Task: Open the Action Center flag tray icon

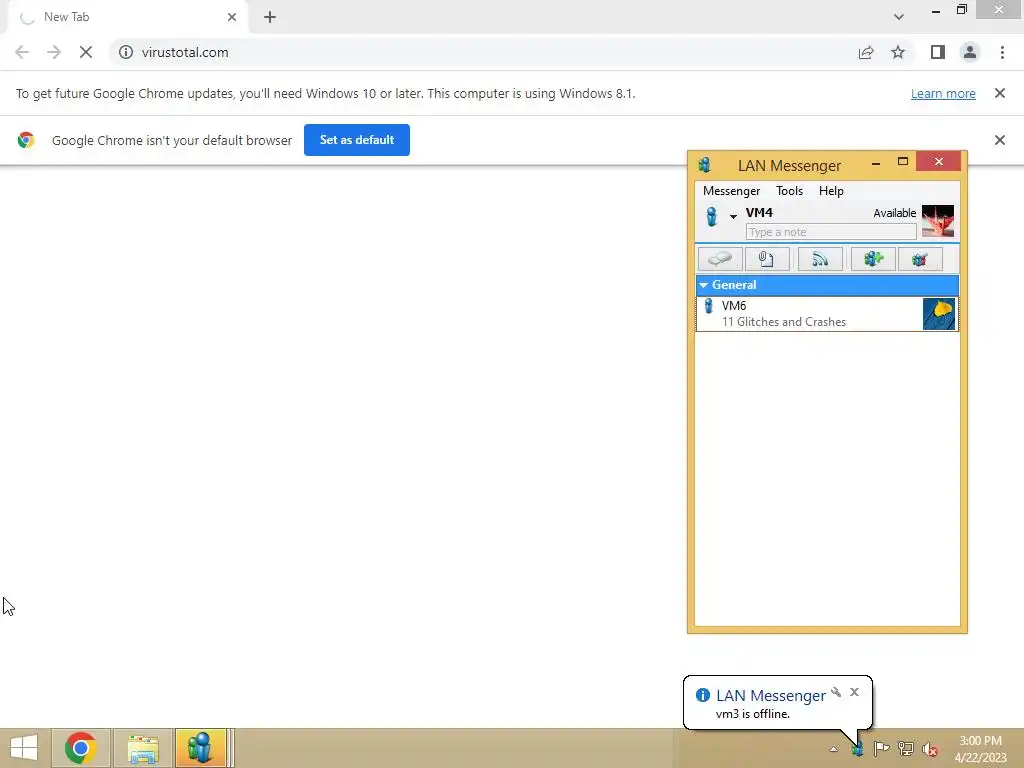Action: (x=882, y=749)
